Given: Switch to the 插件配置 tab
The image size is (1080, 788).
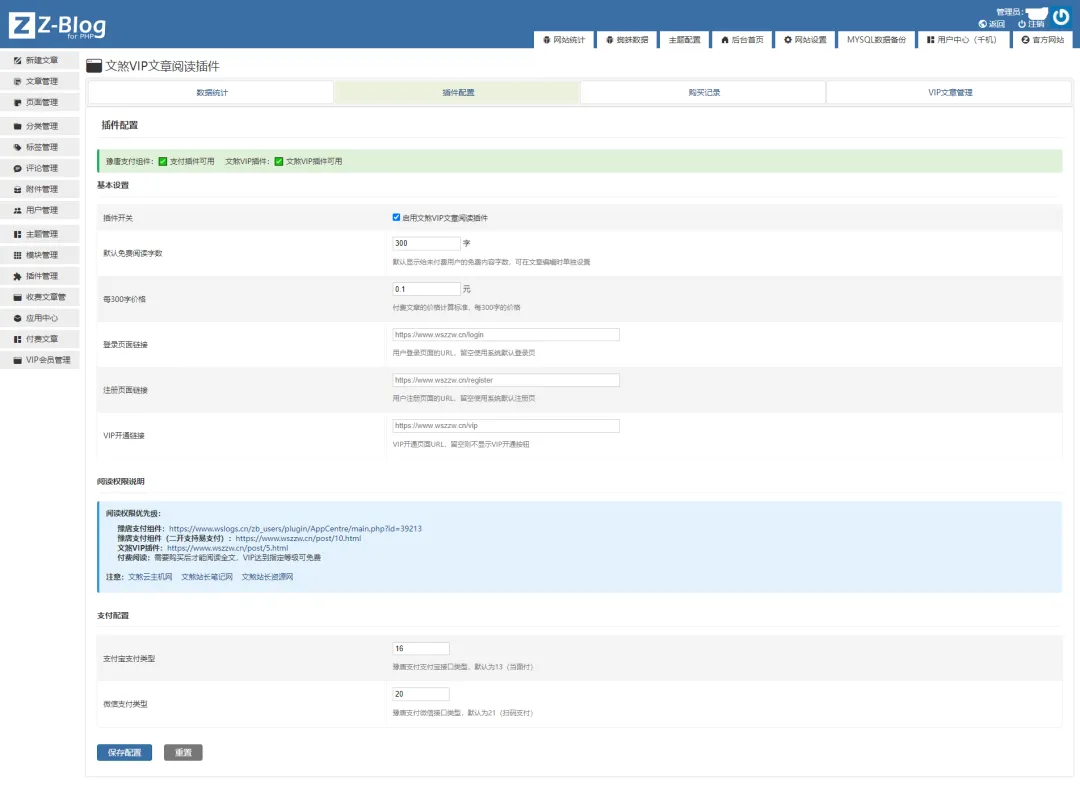Looking at the screenshot, I should pos(457,92).
